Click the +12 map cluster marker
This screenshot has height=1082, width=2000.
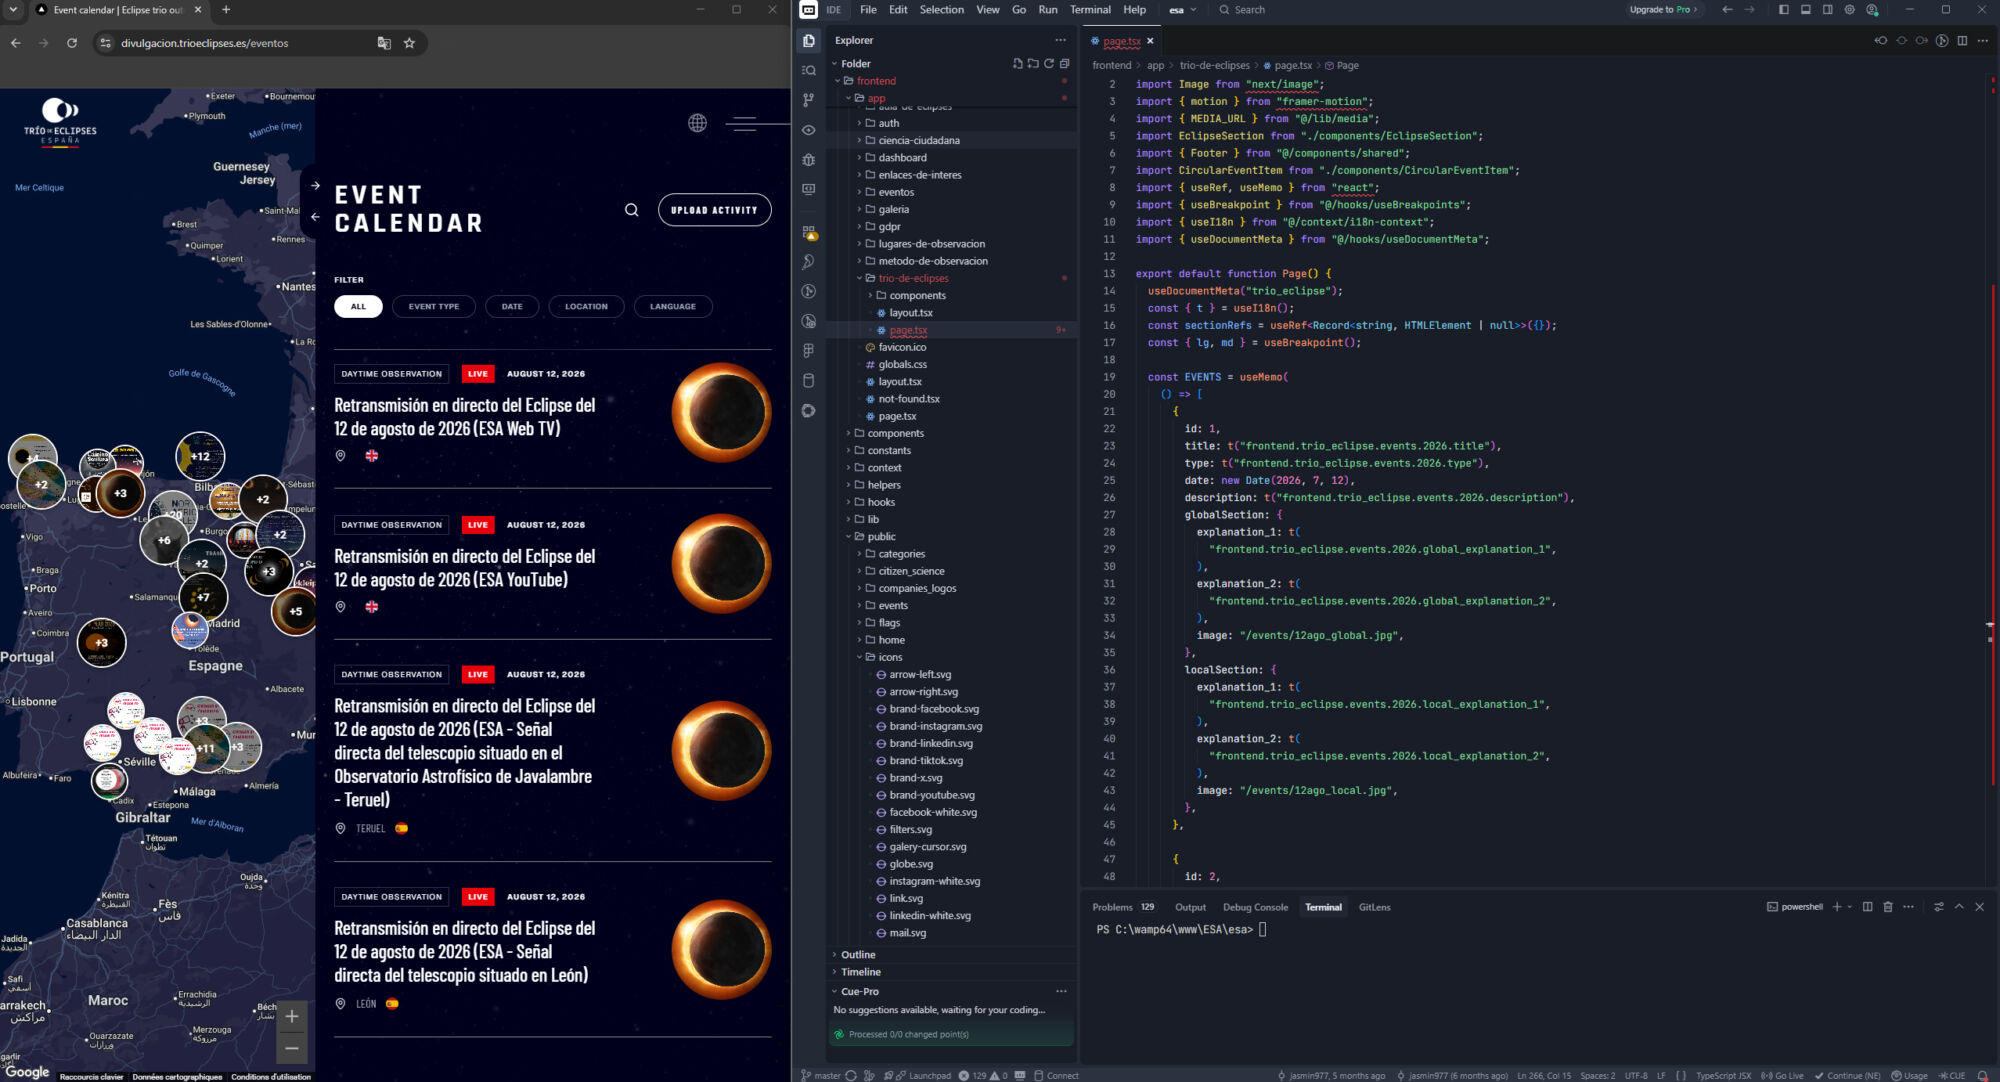200,456
